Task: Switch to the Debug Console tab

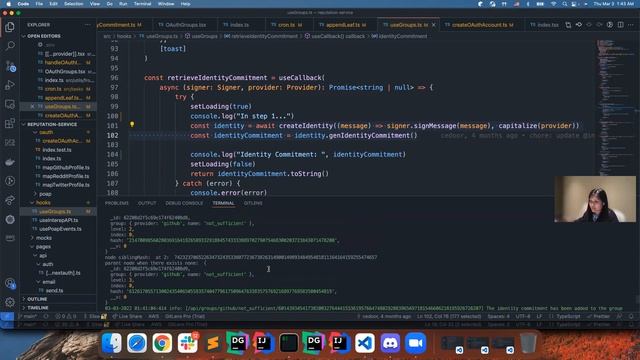Action: (184, 203)
